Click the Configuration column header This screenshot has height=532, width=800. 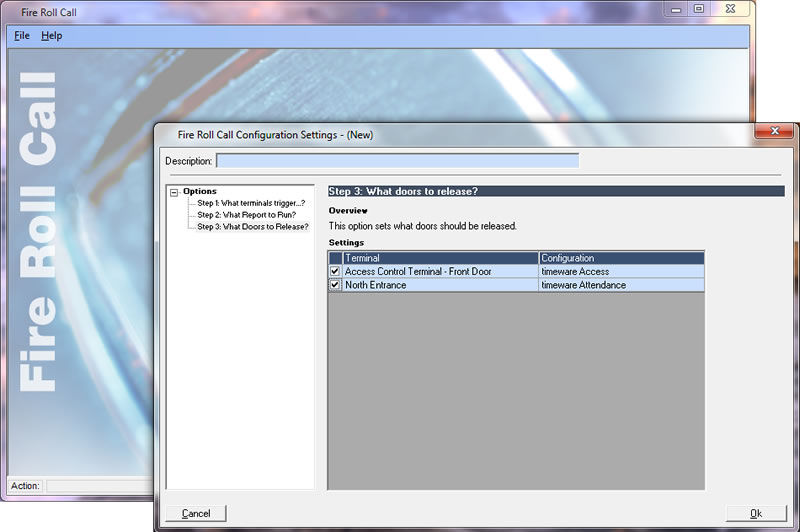pyautogui.click(x=620, y=258)
